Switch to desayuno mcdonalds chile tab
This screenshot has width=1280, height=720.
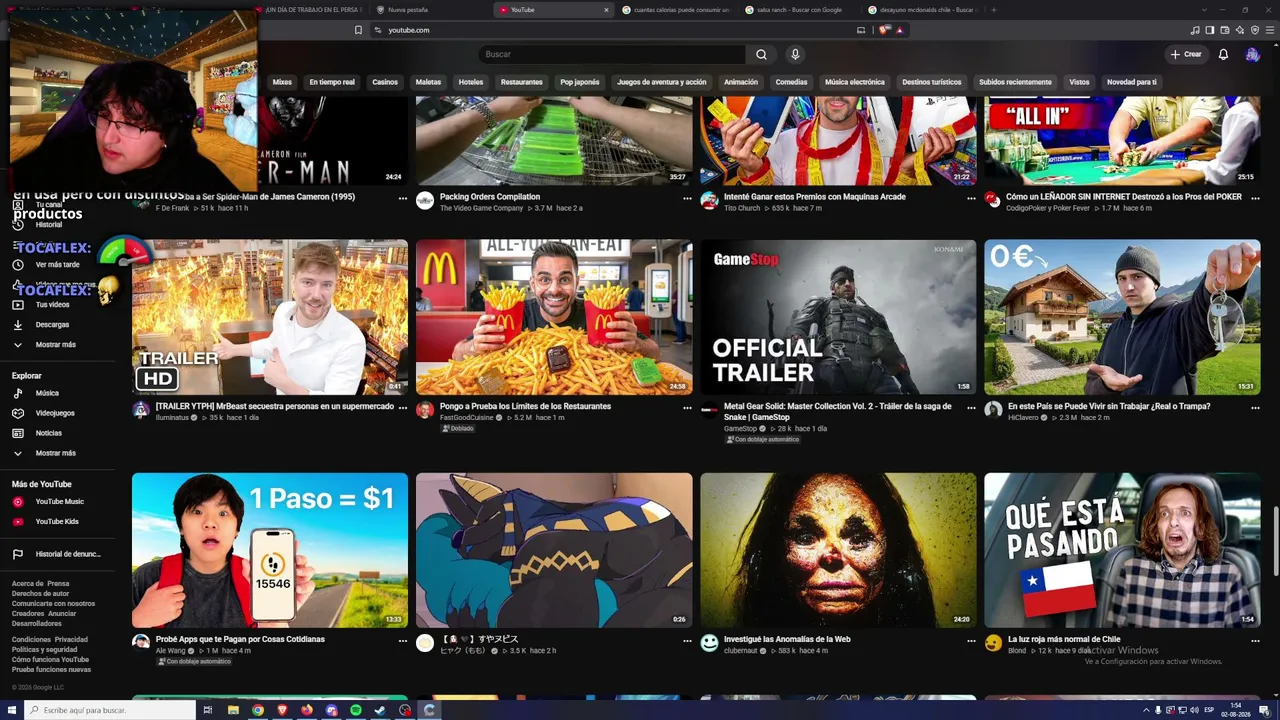[921, 10]
